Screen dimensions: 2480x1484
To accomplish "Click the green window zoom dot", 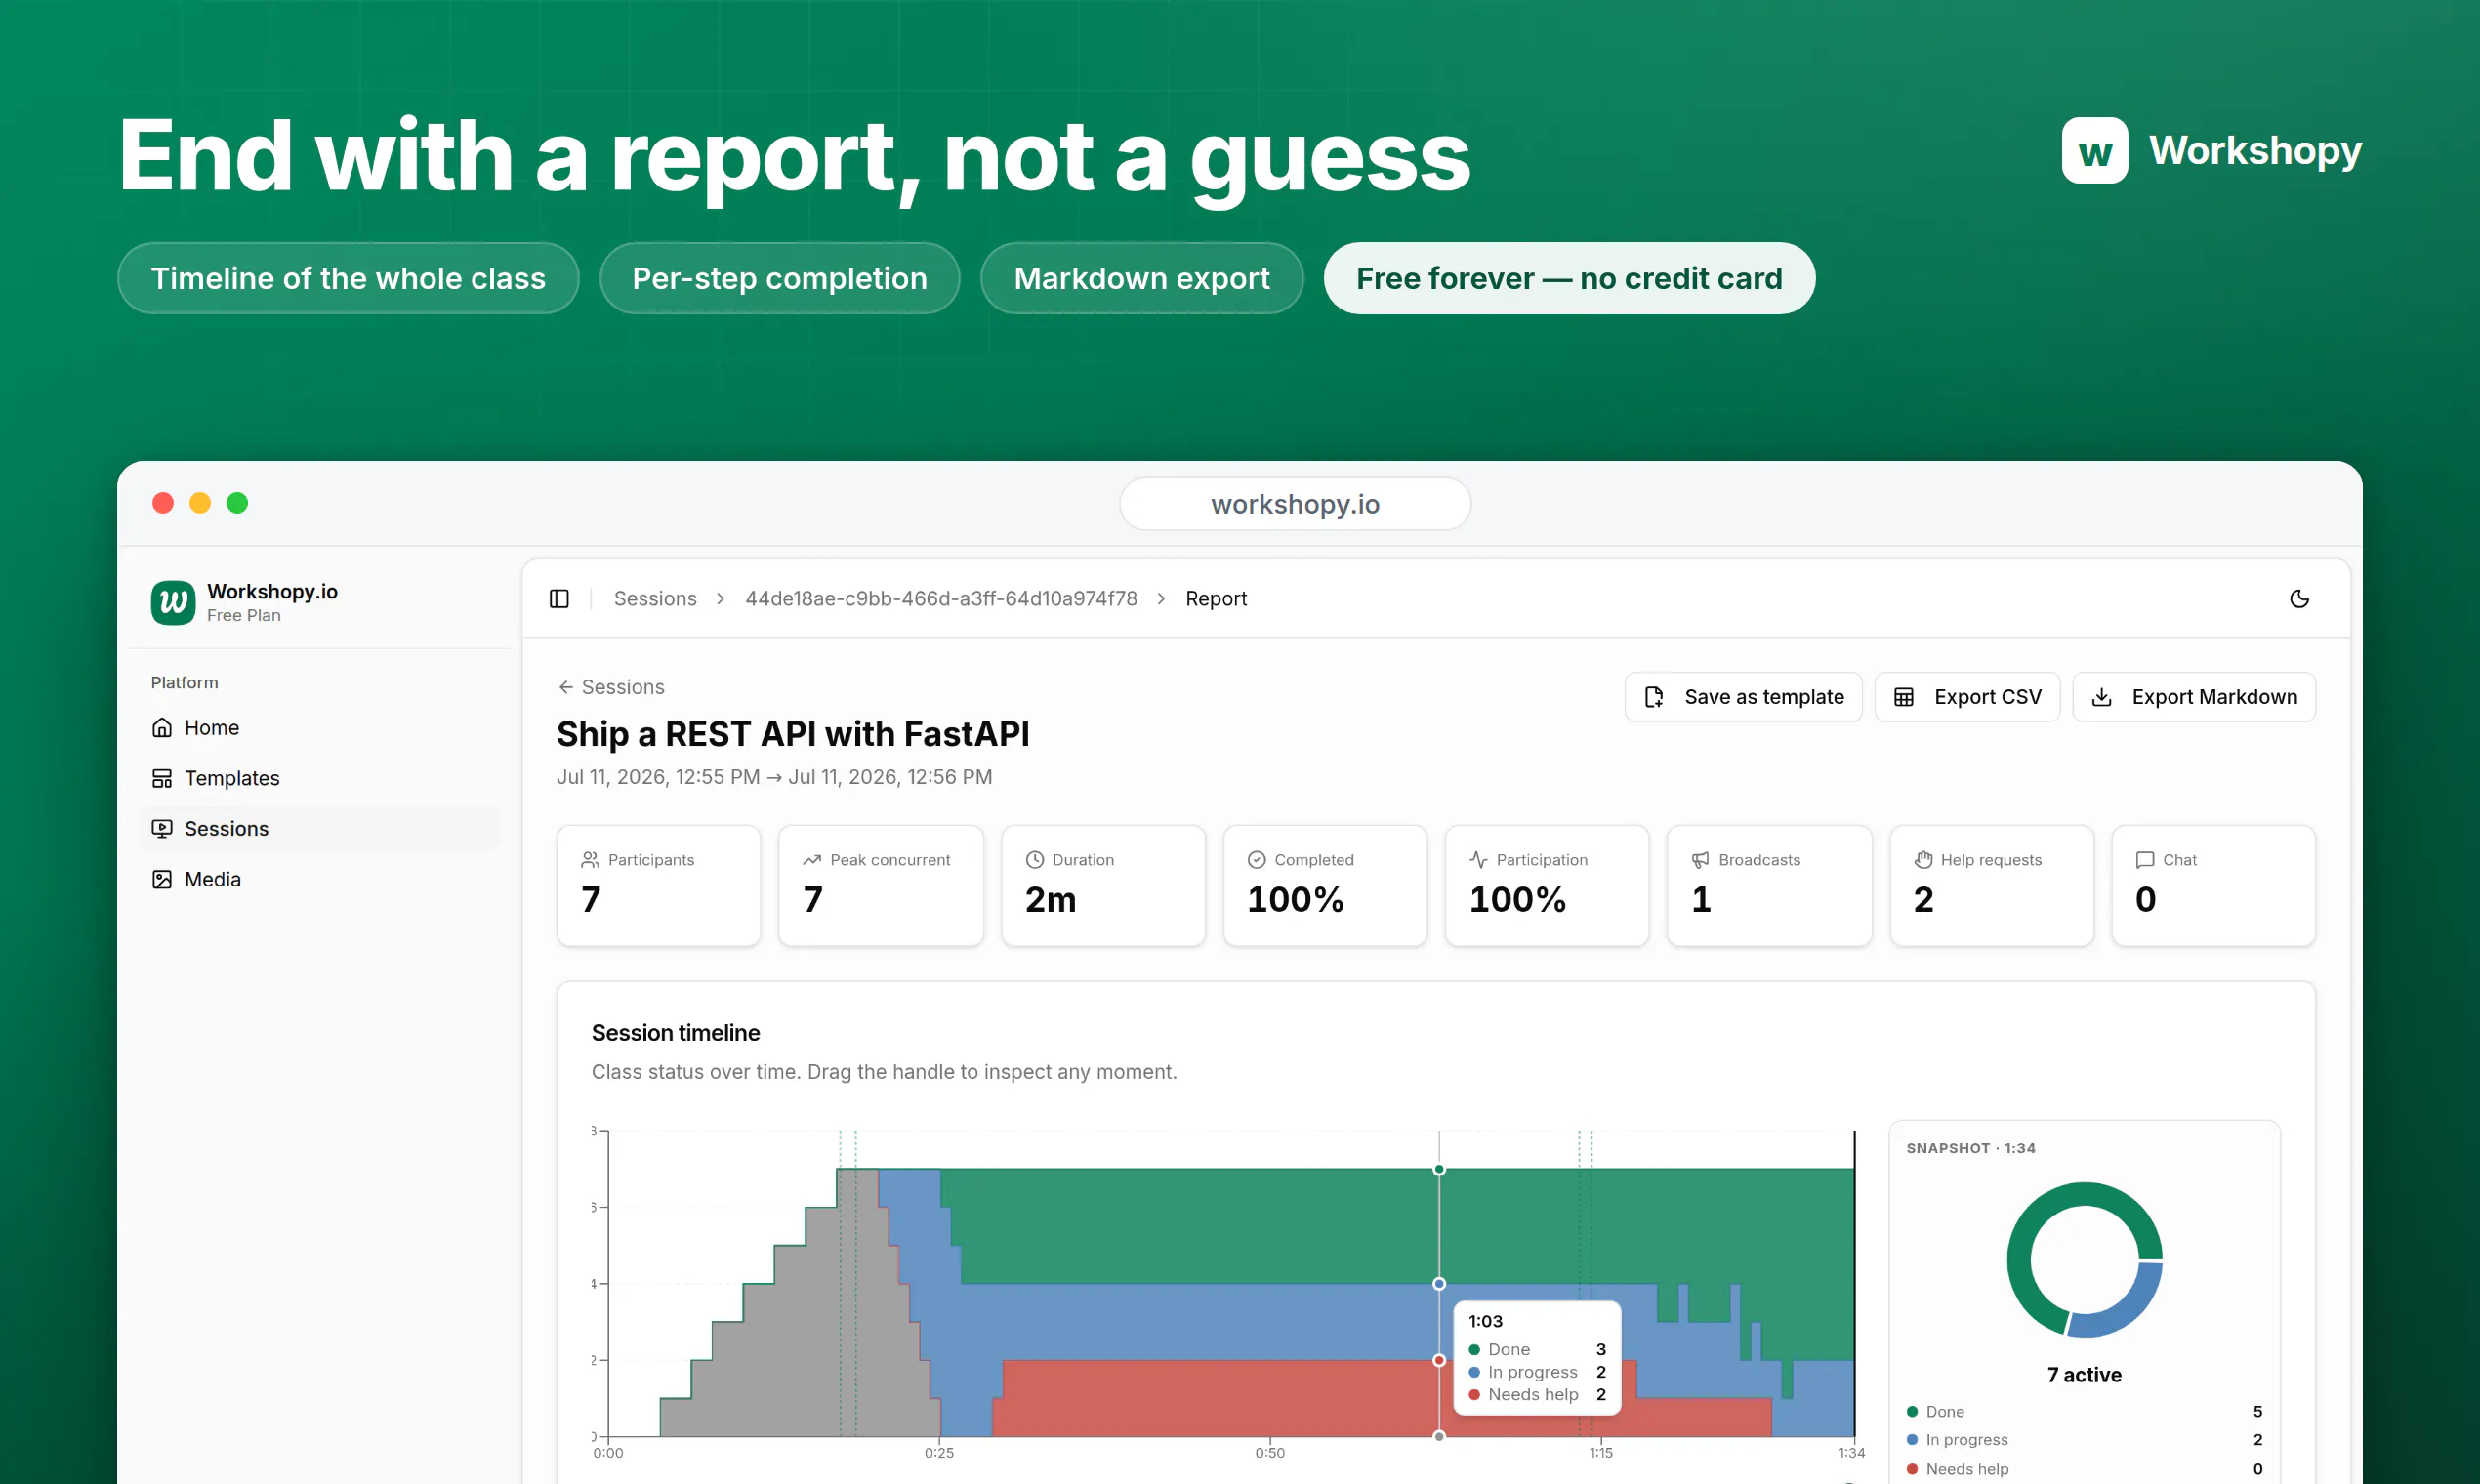I will [x=237, y=503].
